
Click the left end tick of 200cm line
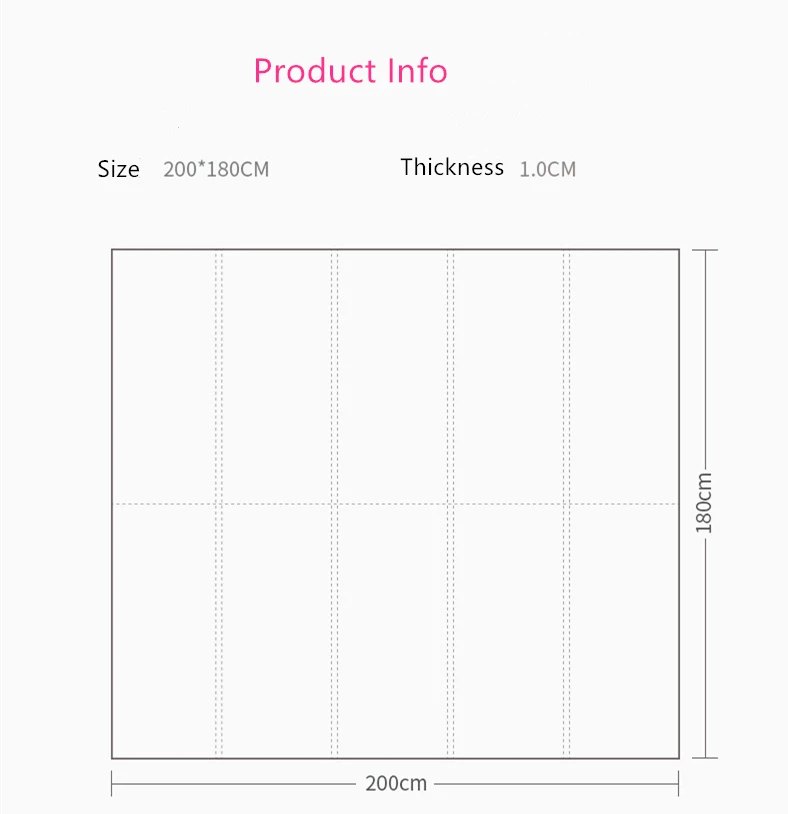(x=112, y=783)
